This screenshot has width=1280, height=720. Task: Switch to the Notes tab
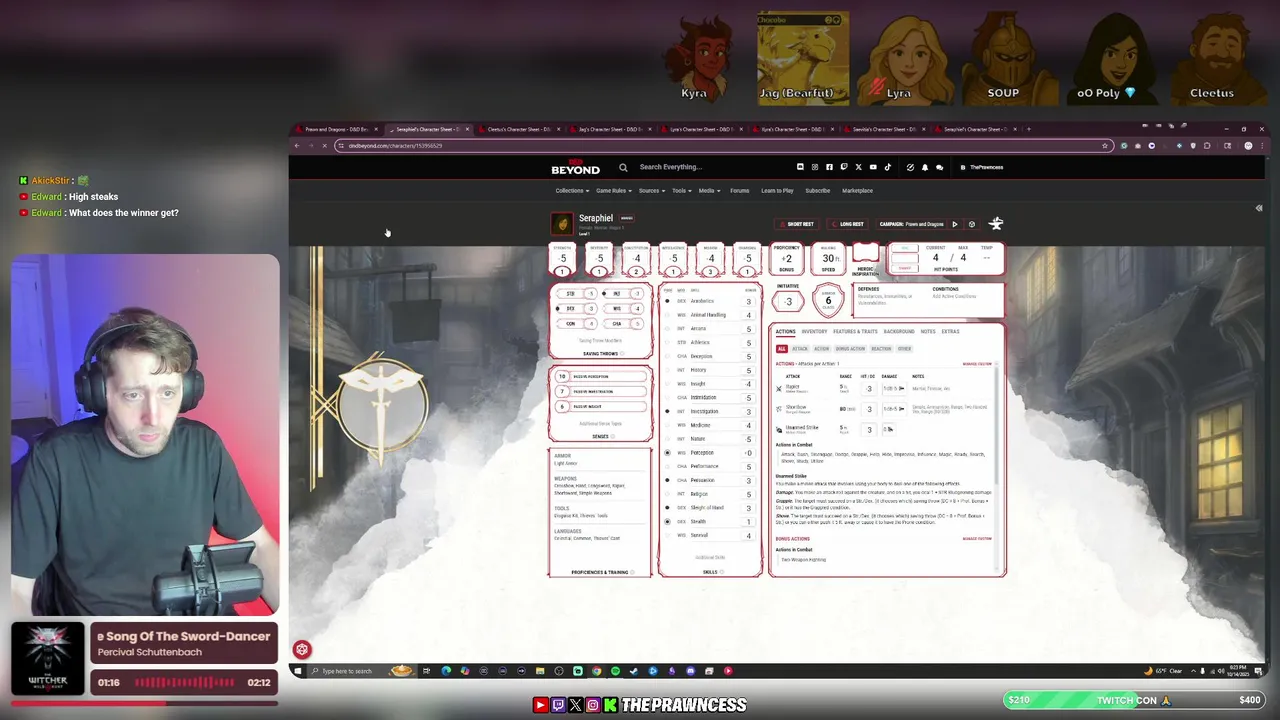click(928, 331)
